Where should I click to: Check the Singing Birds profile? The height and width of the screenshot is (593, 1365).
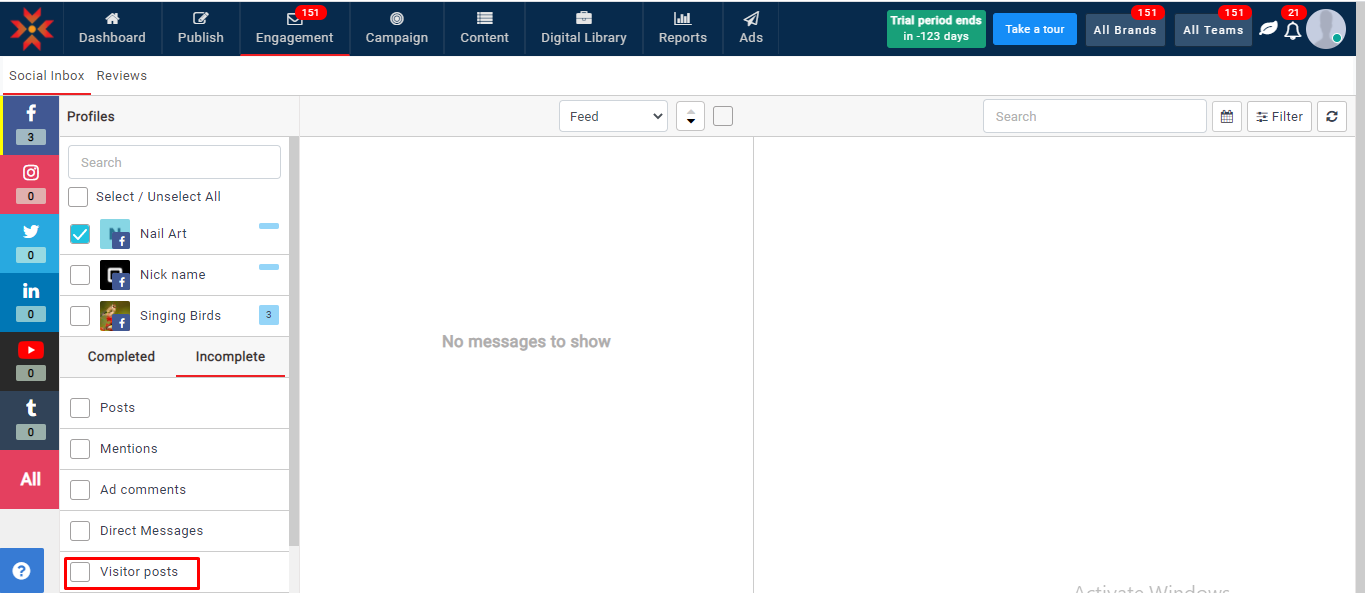(x=80, y=316)
